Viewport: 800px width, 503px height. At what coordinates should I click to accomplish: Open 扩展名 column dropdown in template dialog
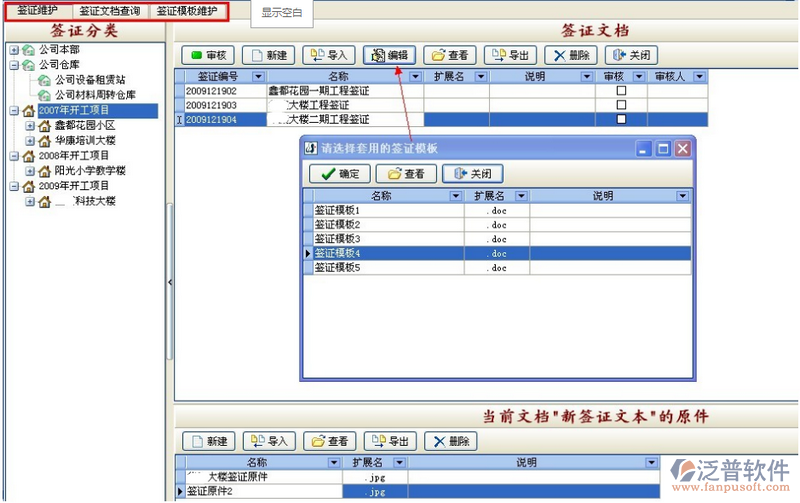click(521, 196)
